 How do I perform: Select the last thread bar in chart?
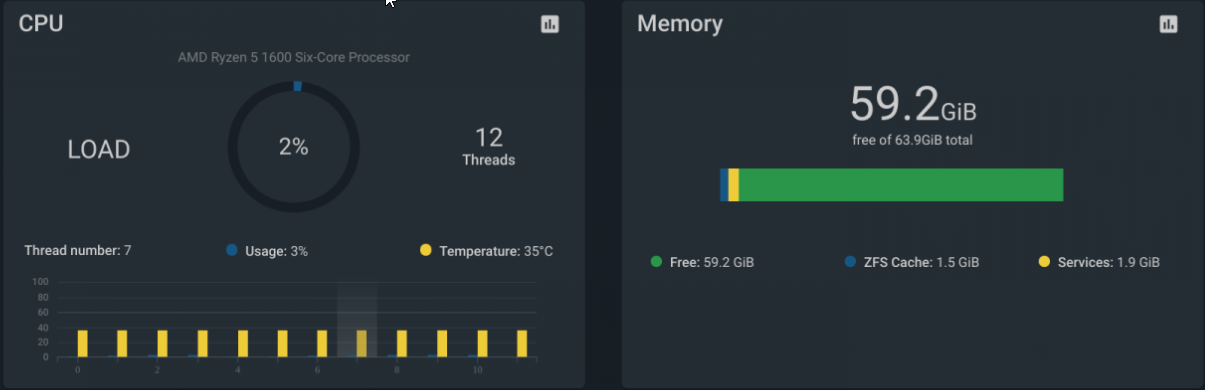click(522, 343)
